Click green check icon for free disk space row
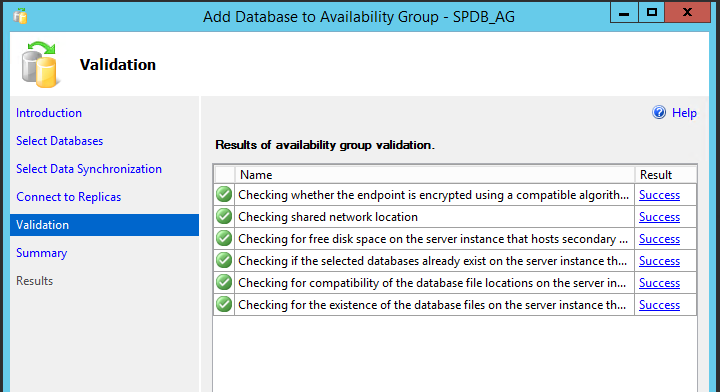Screen dimensions: 720x392 [224, 239]
